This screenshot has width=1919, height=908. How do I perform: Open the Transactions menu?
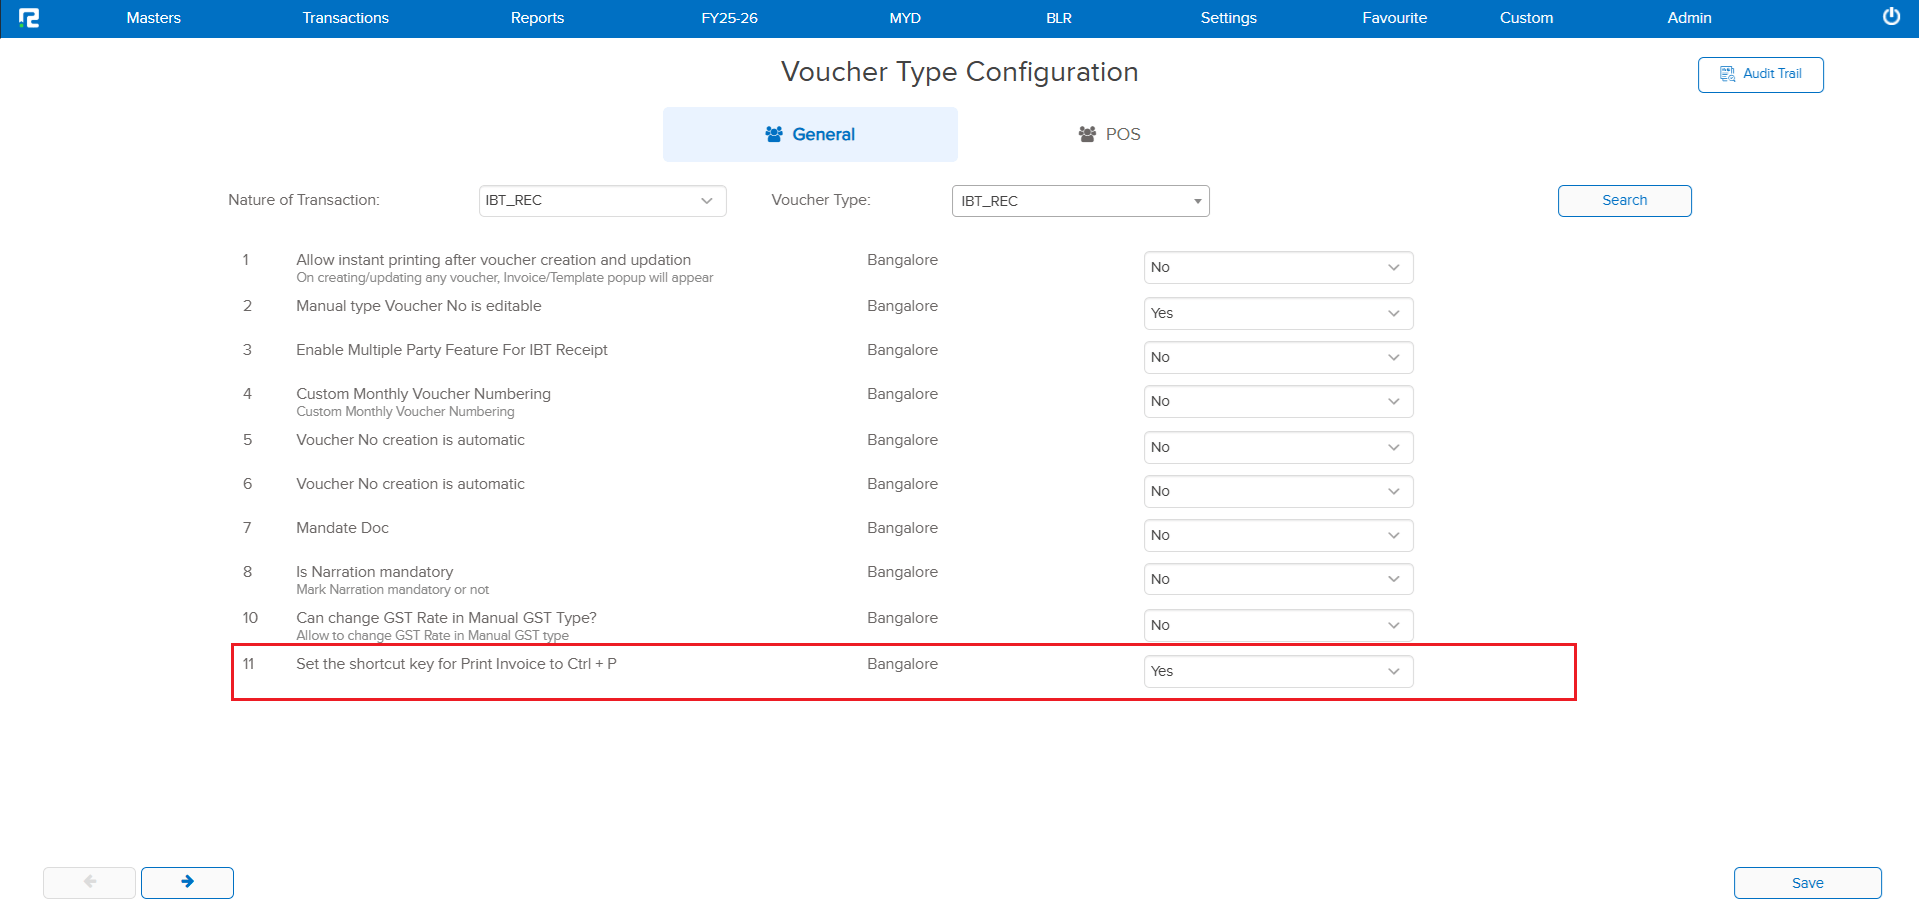coord(345,18)
